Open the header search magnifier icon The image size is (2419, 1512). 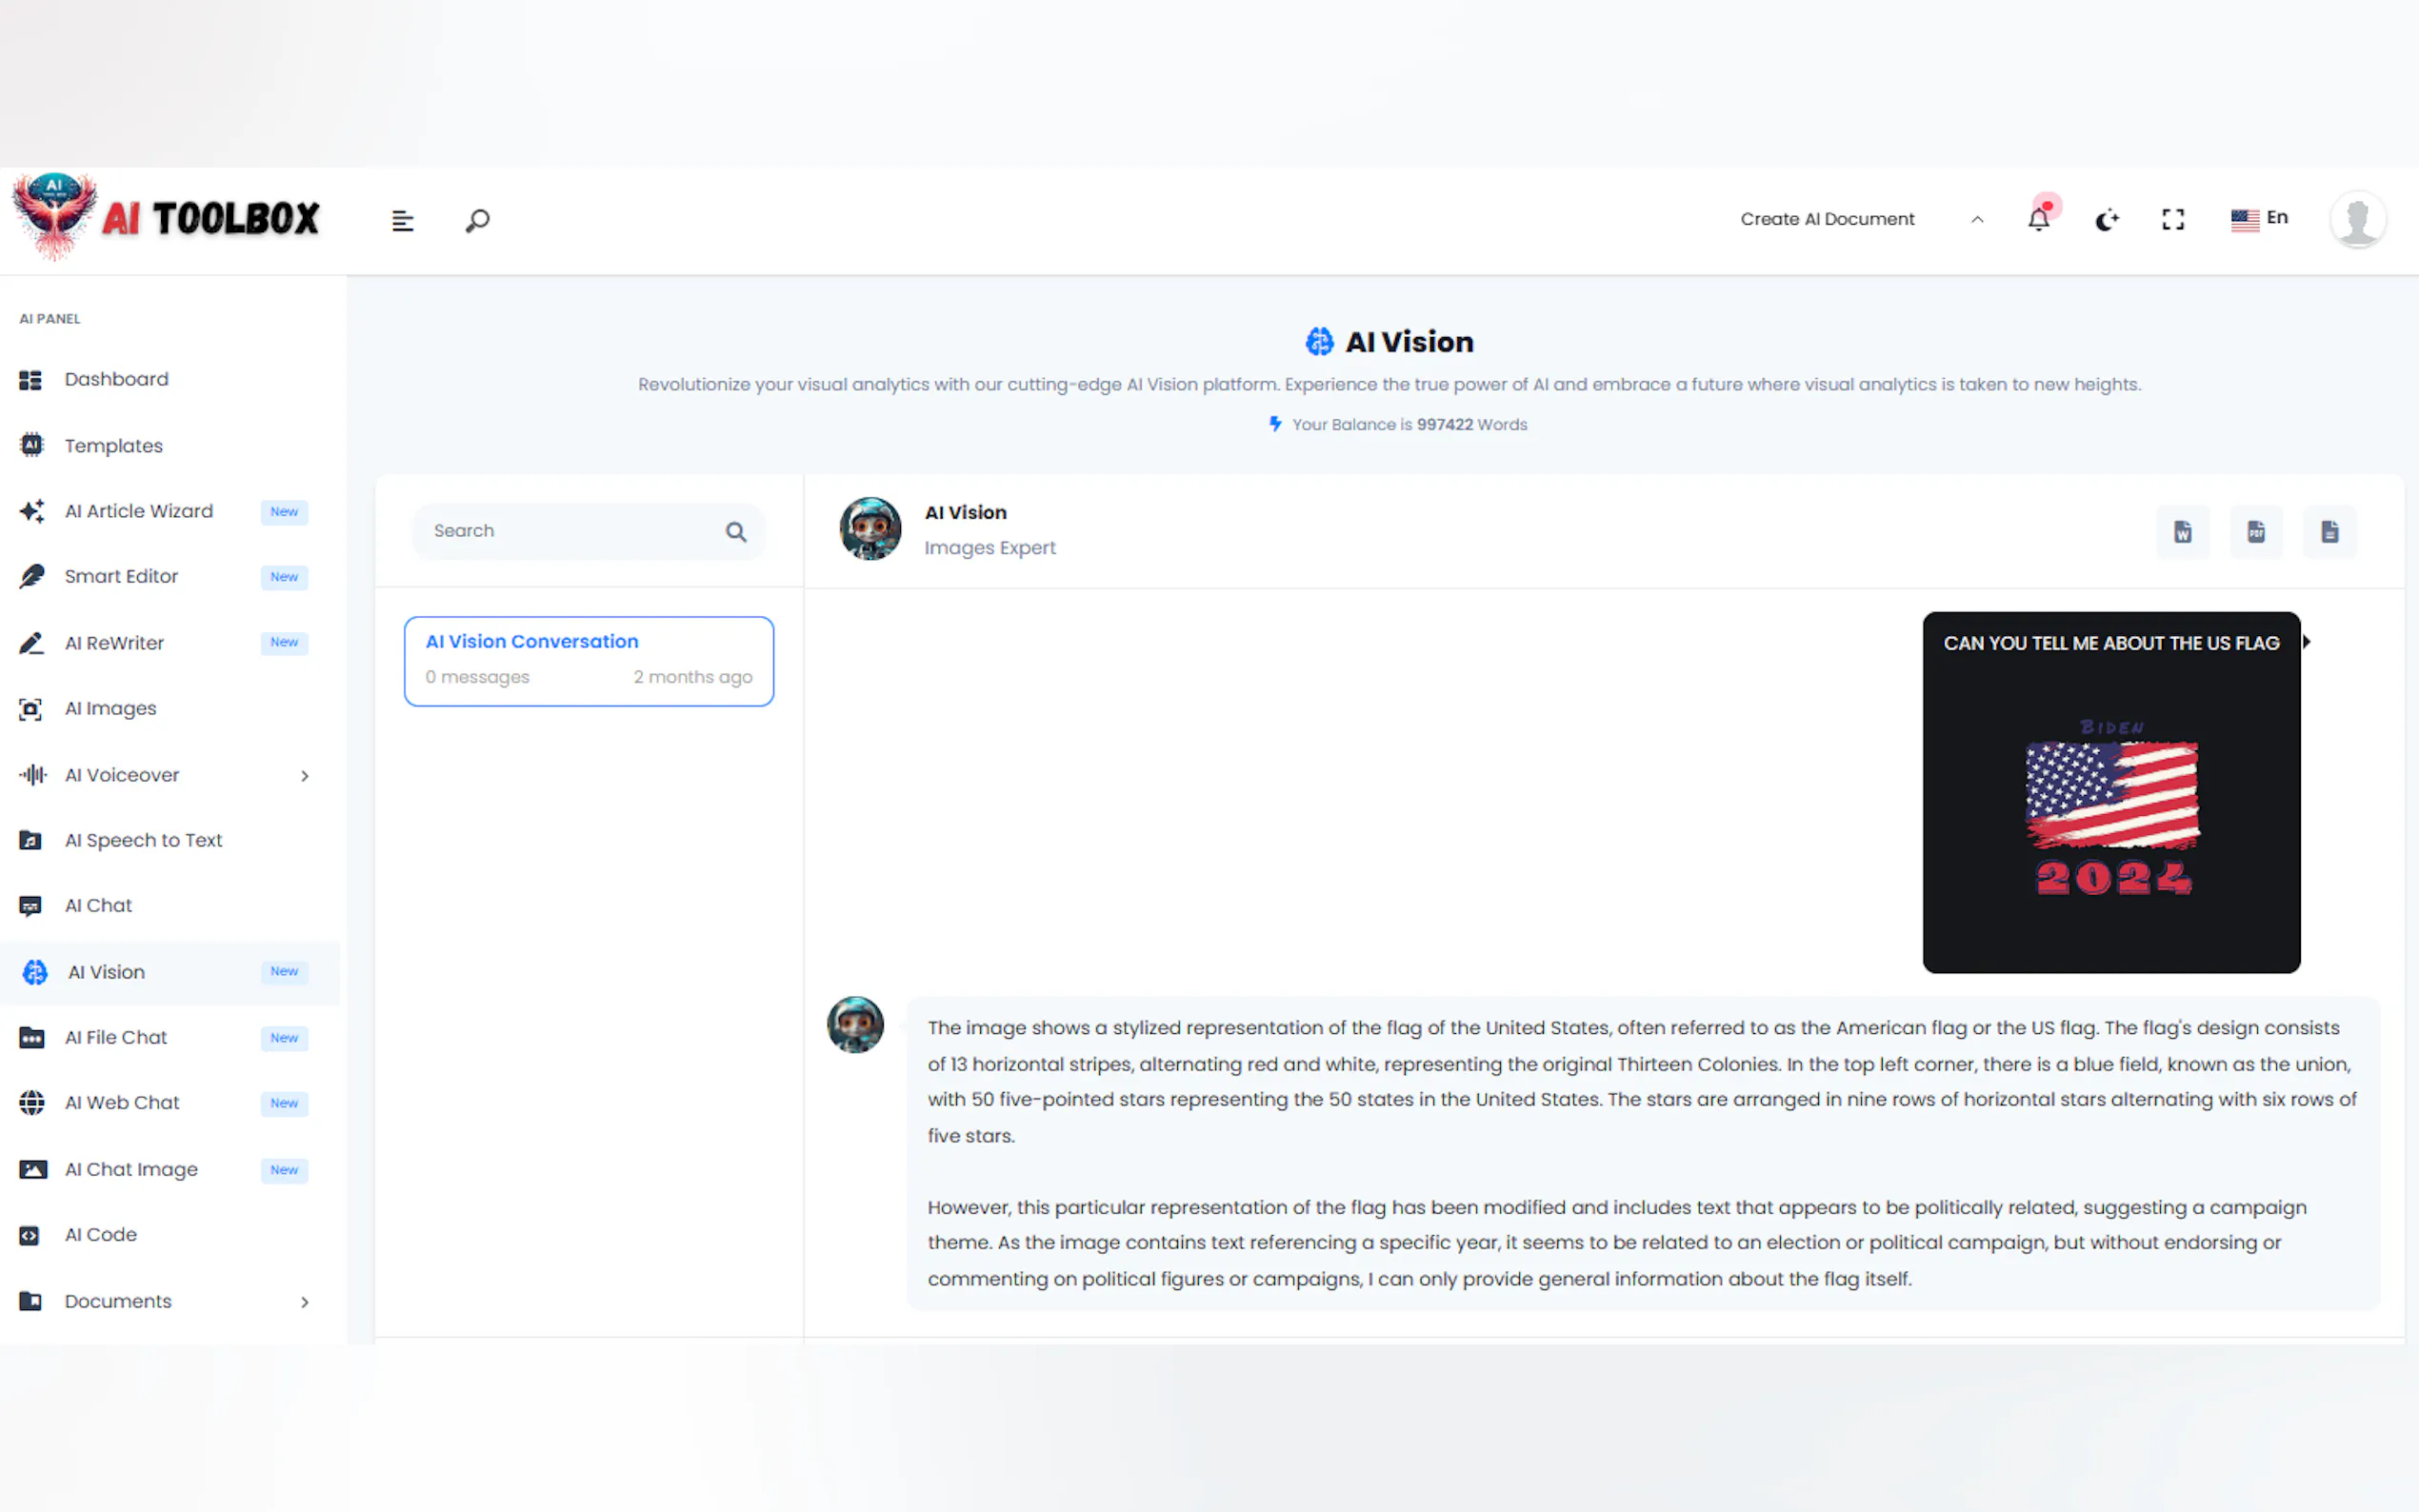(x=477, y=220)
